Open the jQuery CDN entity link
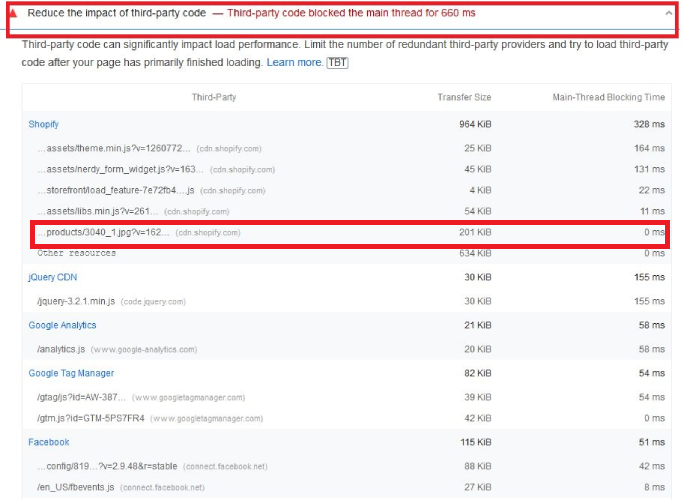Image resolution: width=684 pixels, height=500 pixels. tap(52, 277)
